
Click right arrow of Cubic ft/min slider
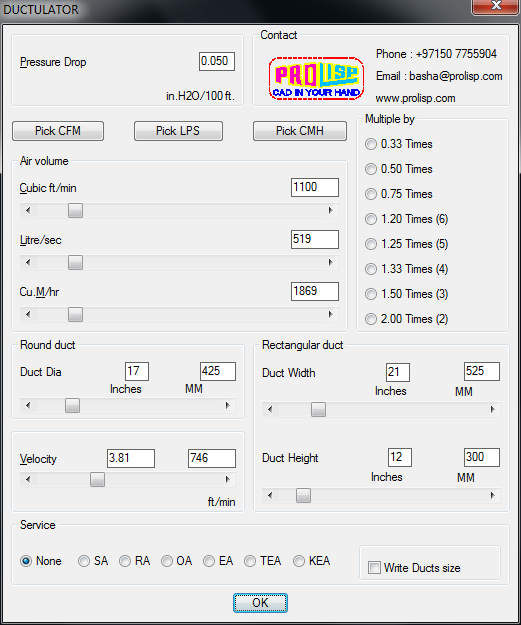pyautogui.click(x=330, y=210)
